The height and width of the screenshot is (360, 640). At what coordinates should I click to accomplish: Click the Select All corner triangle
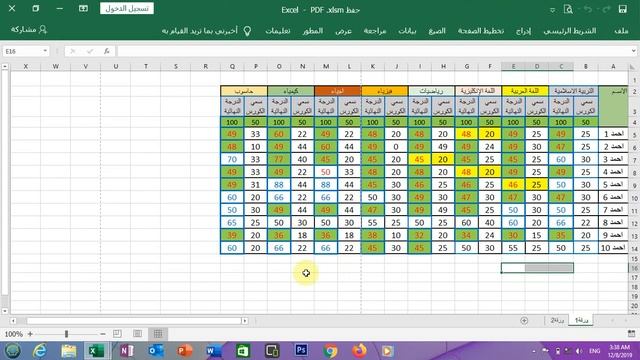[633, 67]
